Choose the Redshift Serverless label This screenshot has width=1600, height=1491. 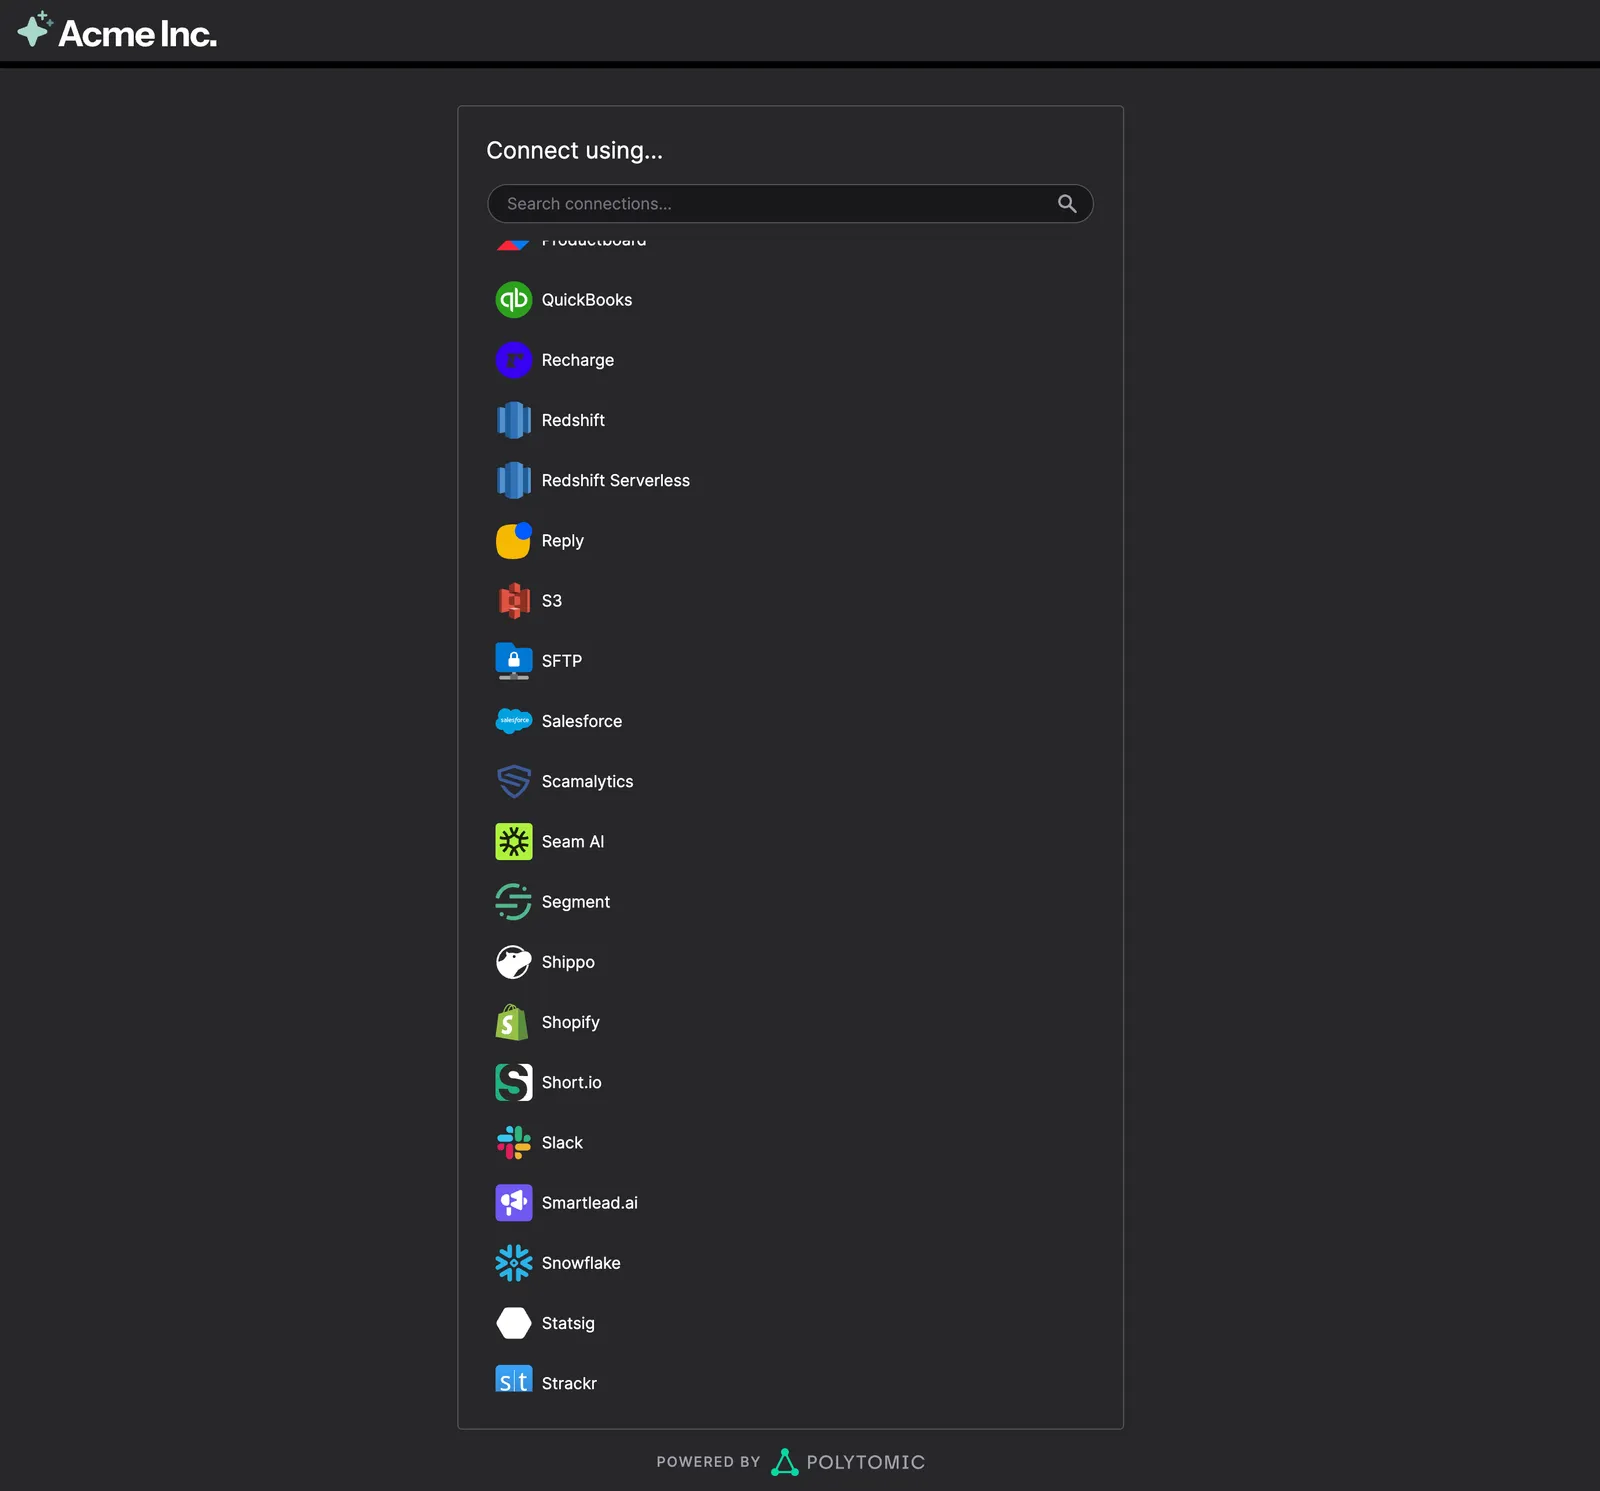click(x=616, y=480)
